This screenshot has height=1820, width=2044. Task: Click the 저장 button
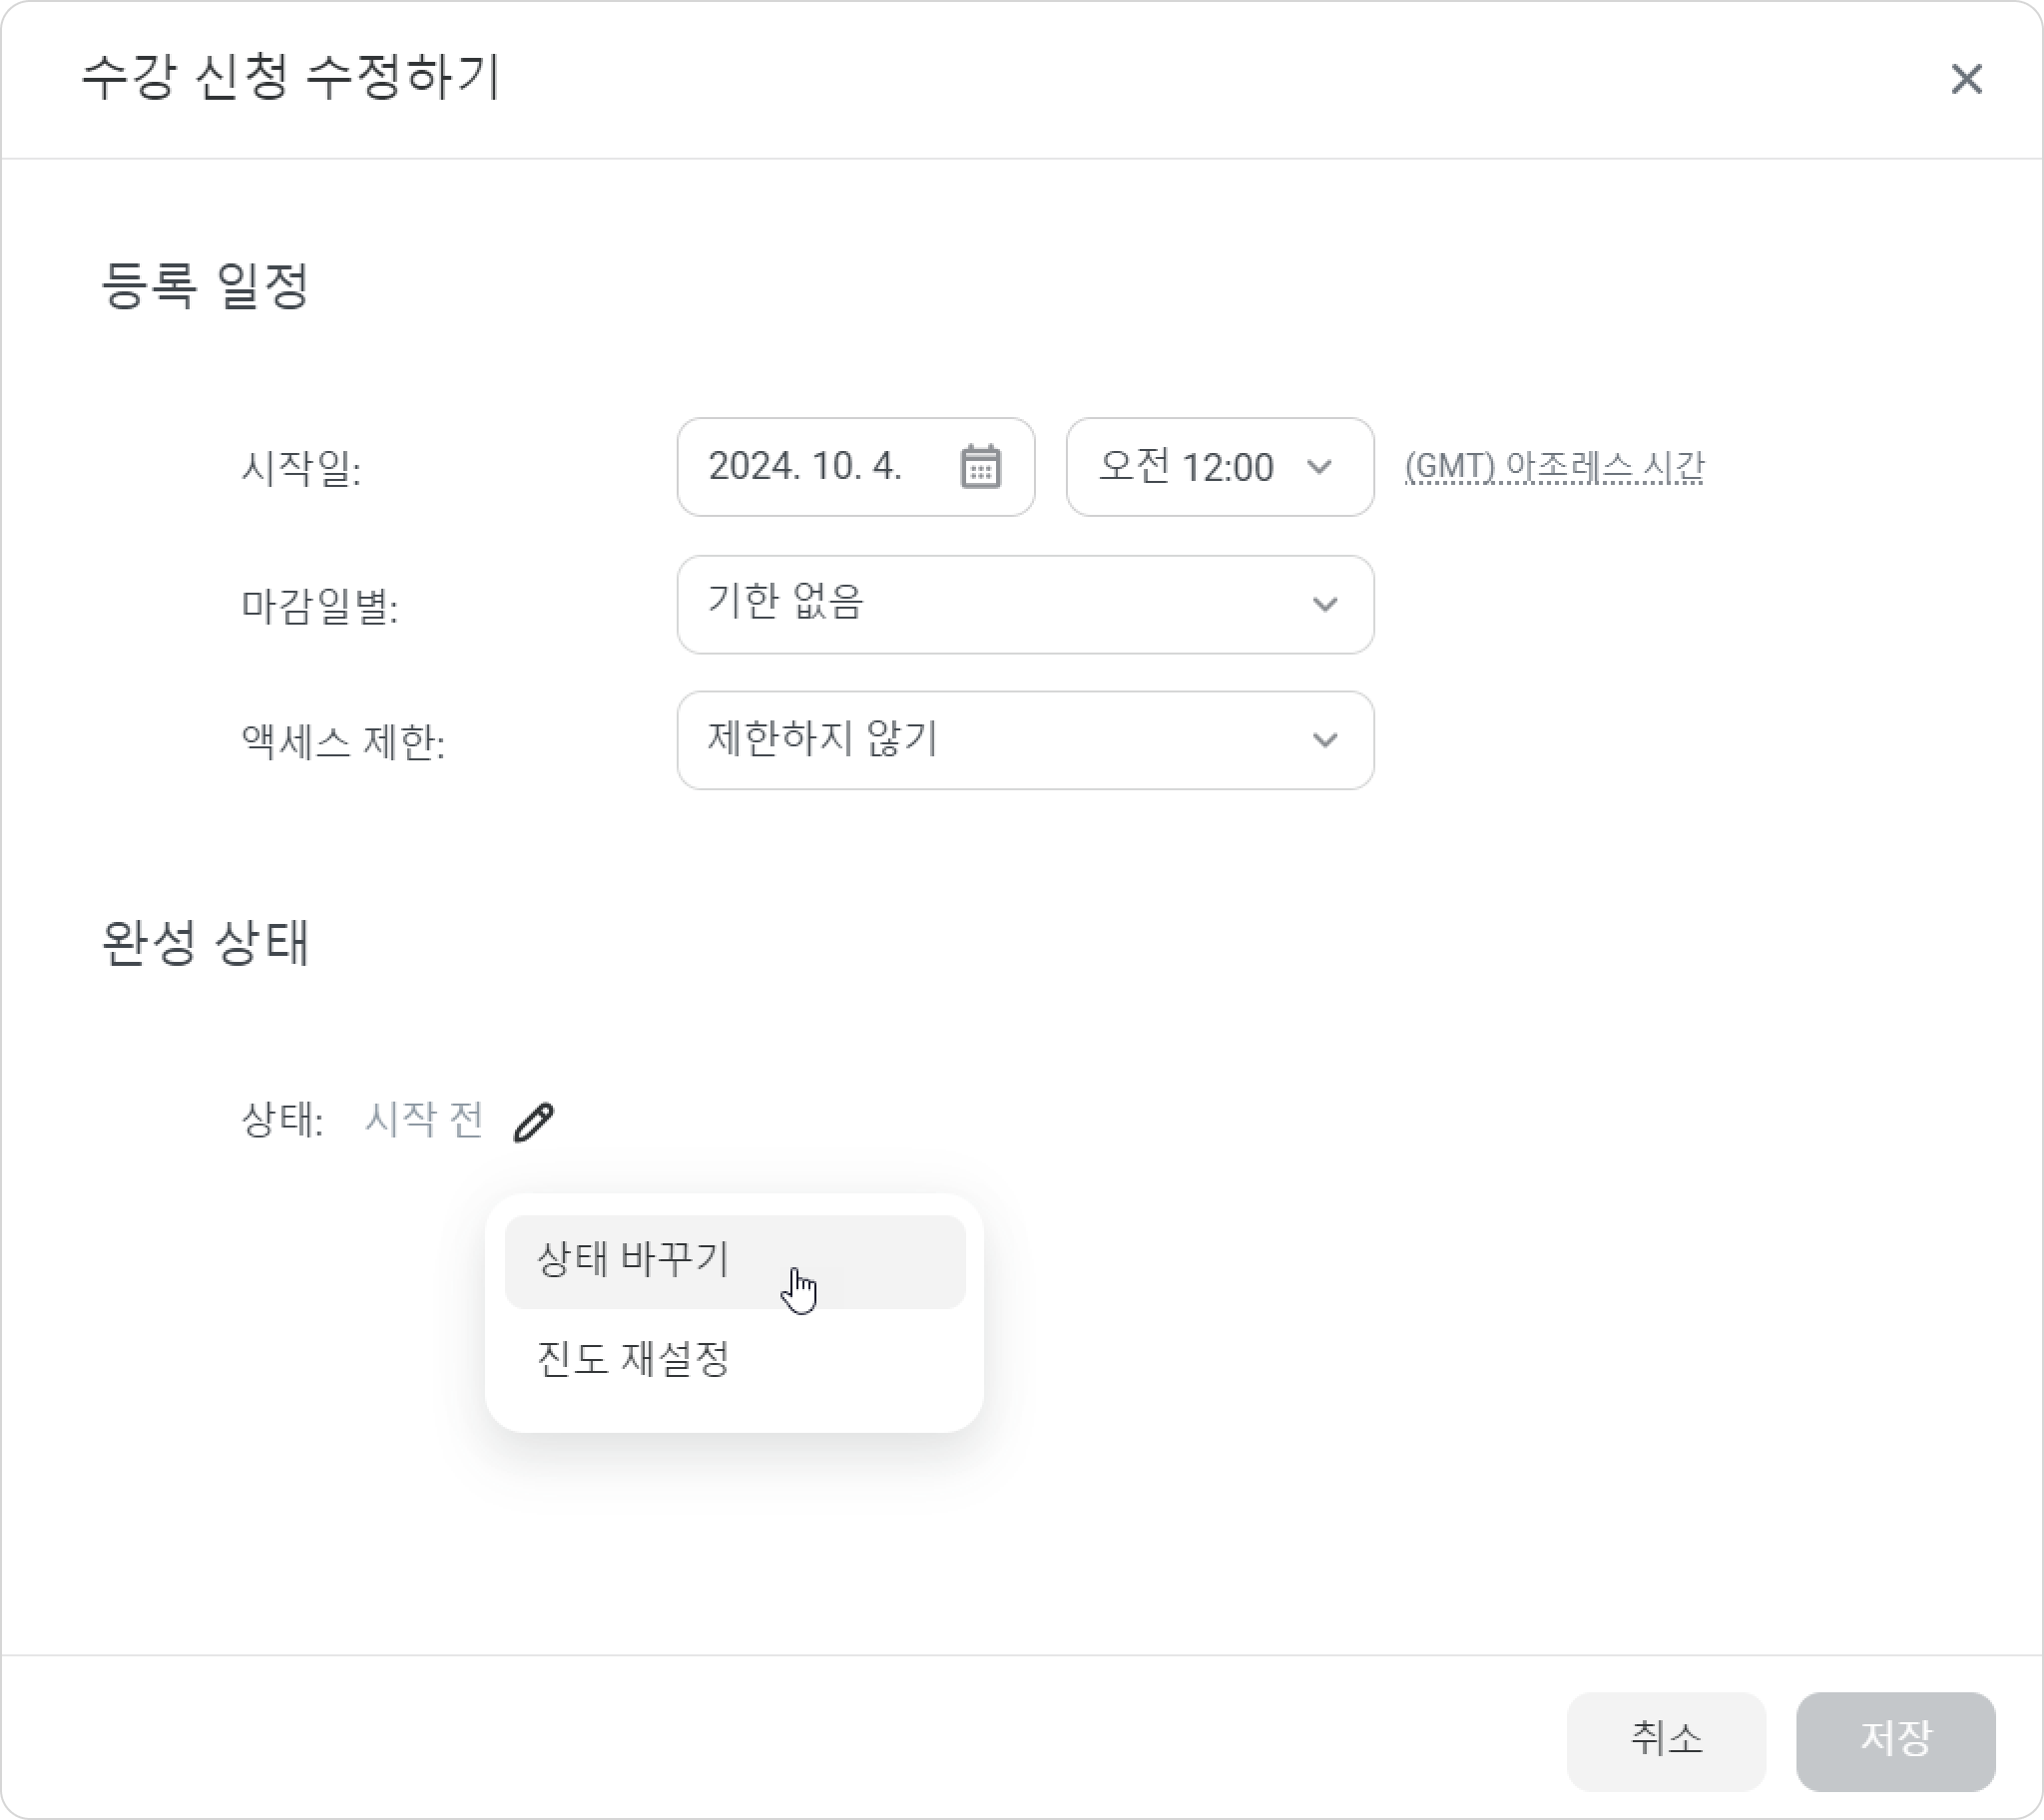pyautogui.click(x=1896, y=1740)
